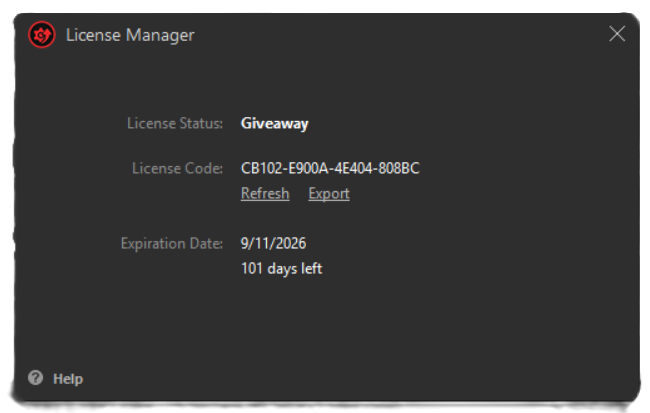
Task: Click the year 2026 in expiration date
Action: (x=291, y=243)
